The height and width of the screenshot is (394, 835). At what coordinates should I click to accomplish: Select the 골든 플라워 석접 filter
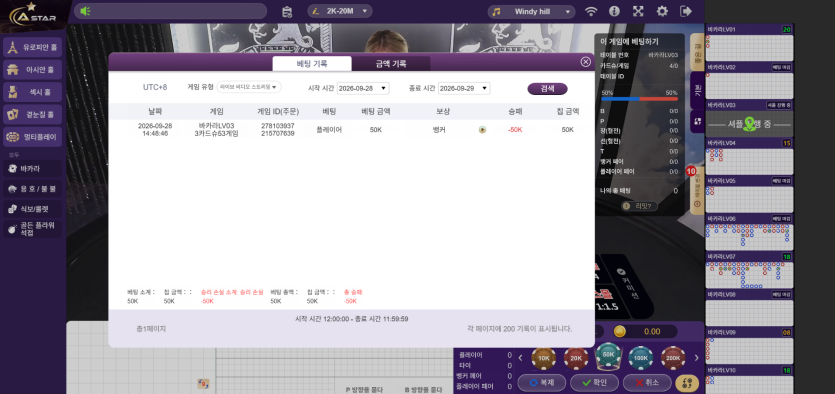coord(32,229)
